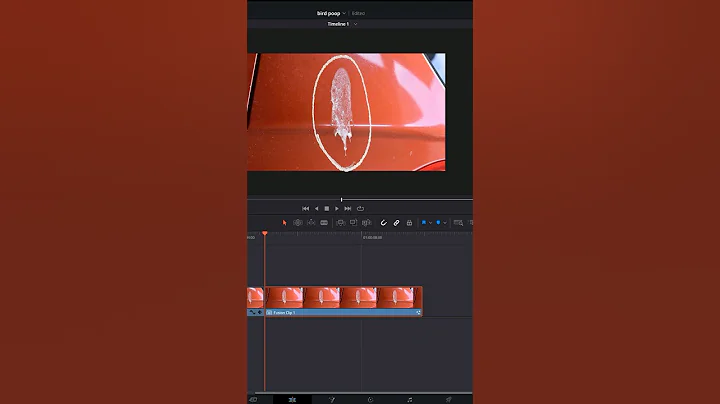
Task: Switch to the Edit page tab
Action: (292, 400)
